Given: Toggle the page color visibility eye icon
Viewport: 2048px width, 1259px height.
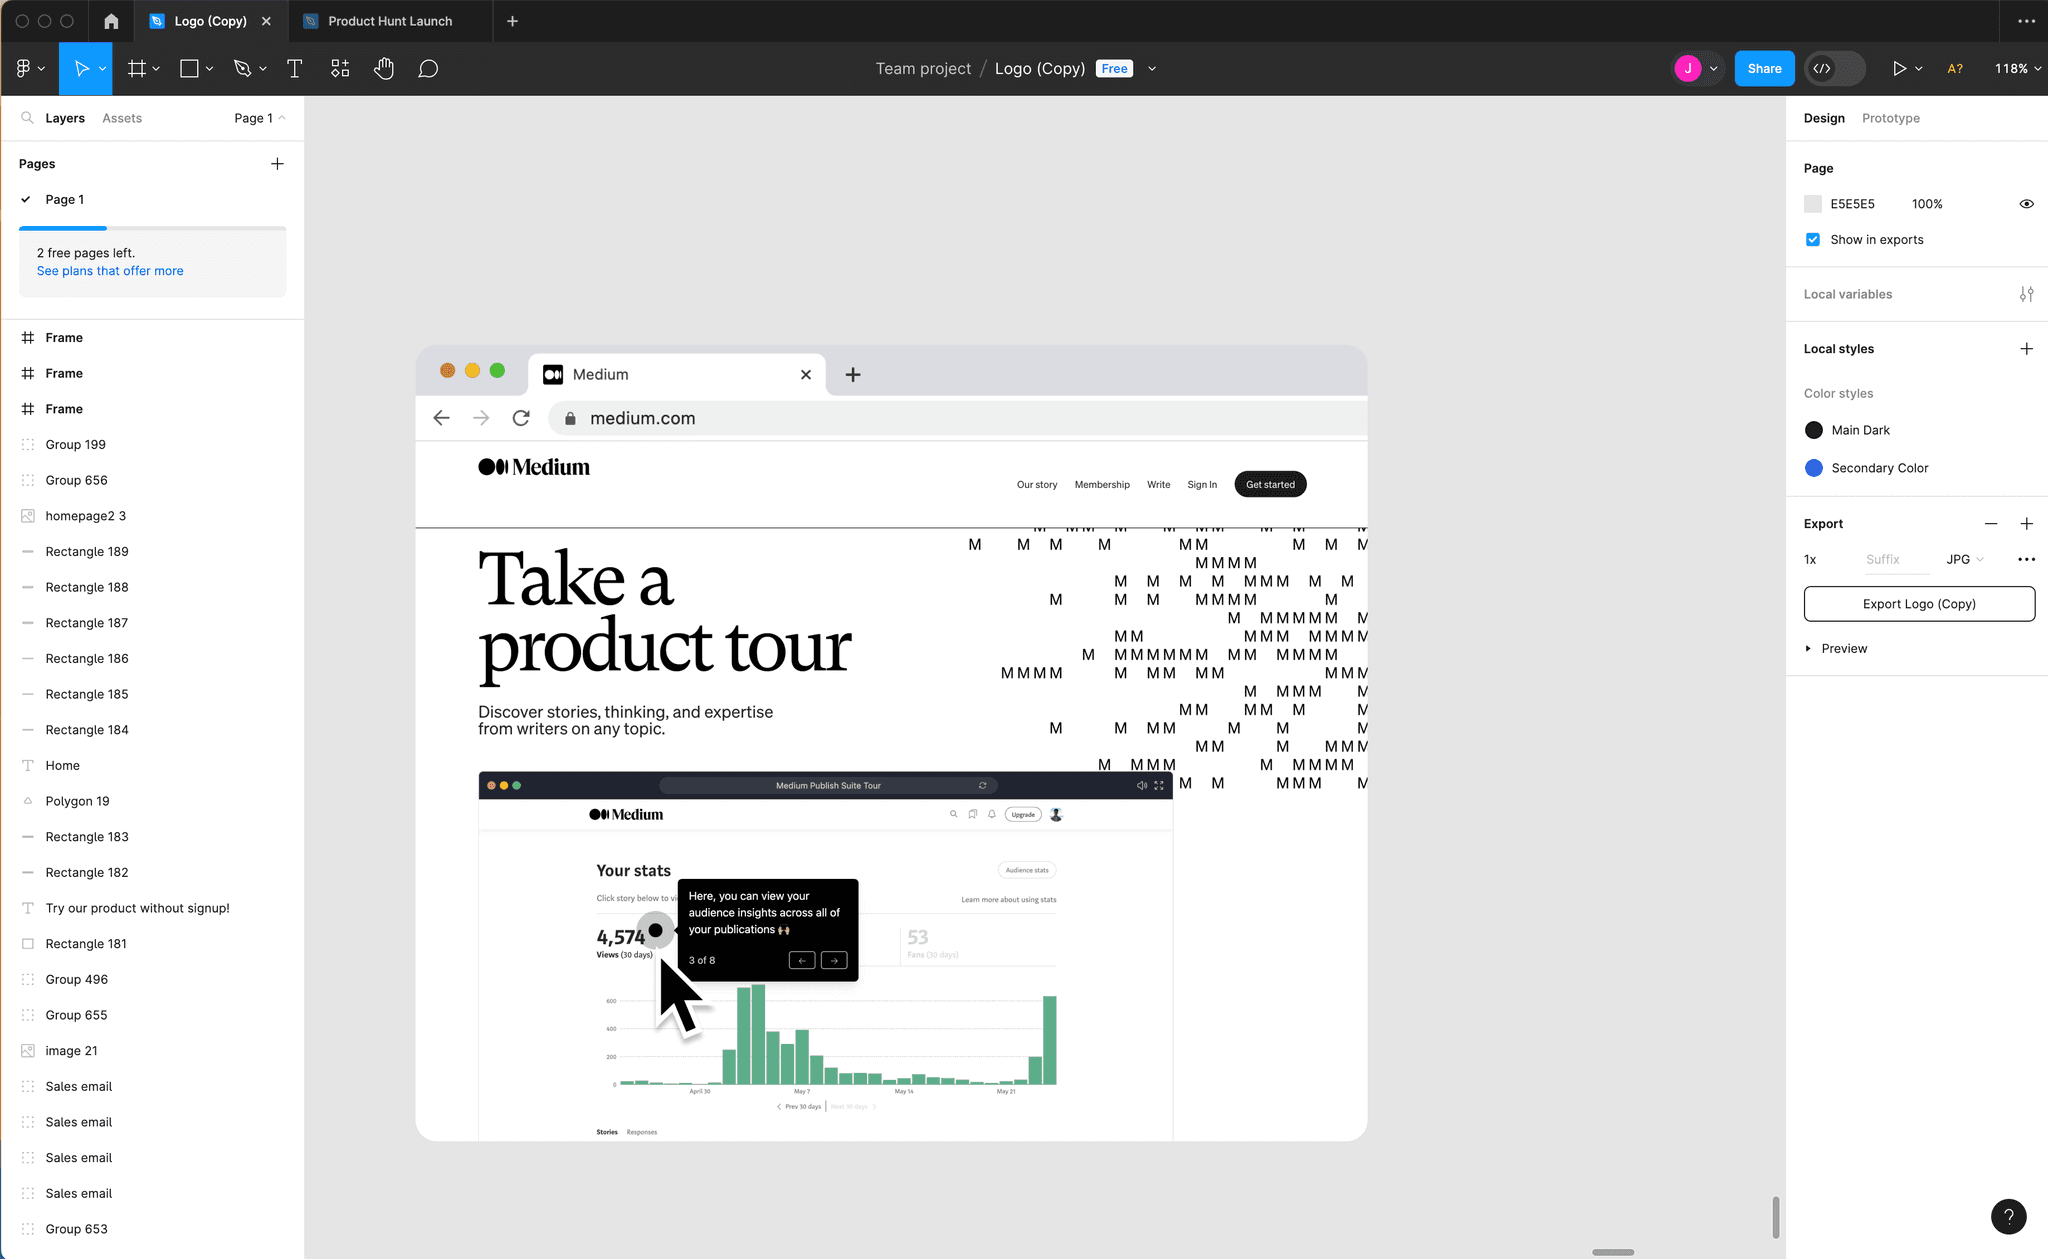Looking at the screenshot, I should click(2026, 203).
